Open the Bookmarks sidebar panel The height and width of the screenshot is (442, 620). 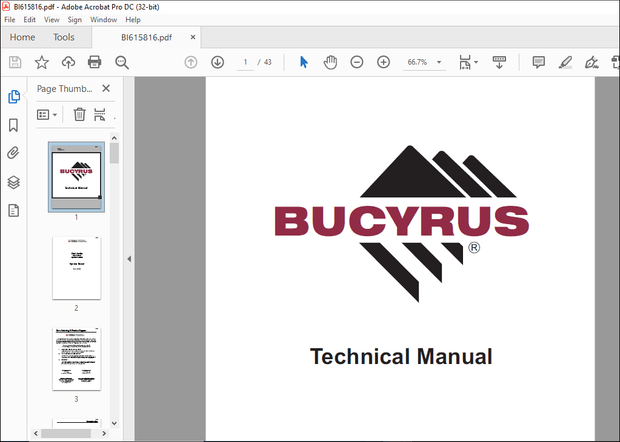13,125
